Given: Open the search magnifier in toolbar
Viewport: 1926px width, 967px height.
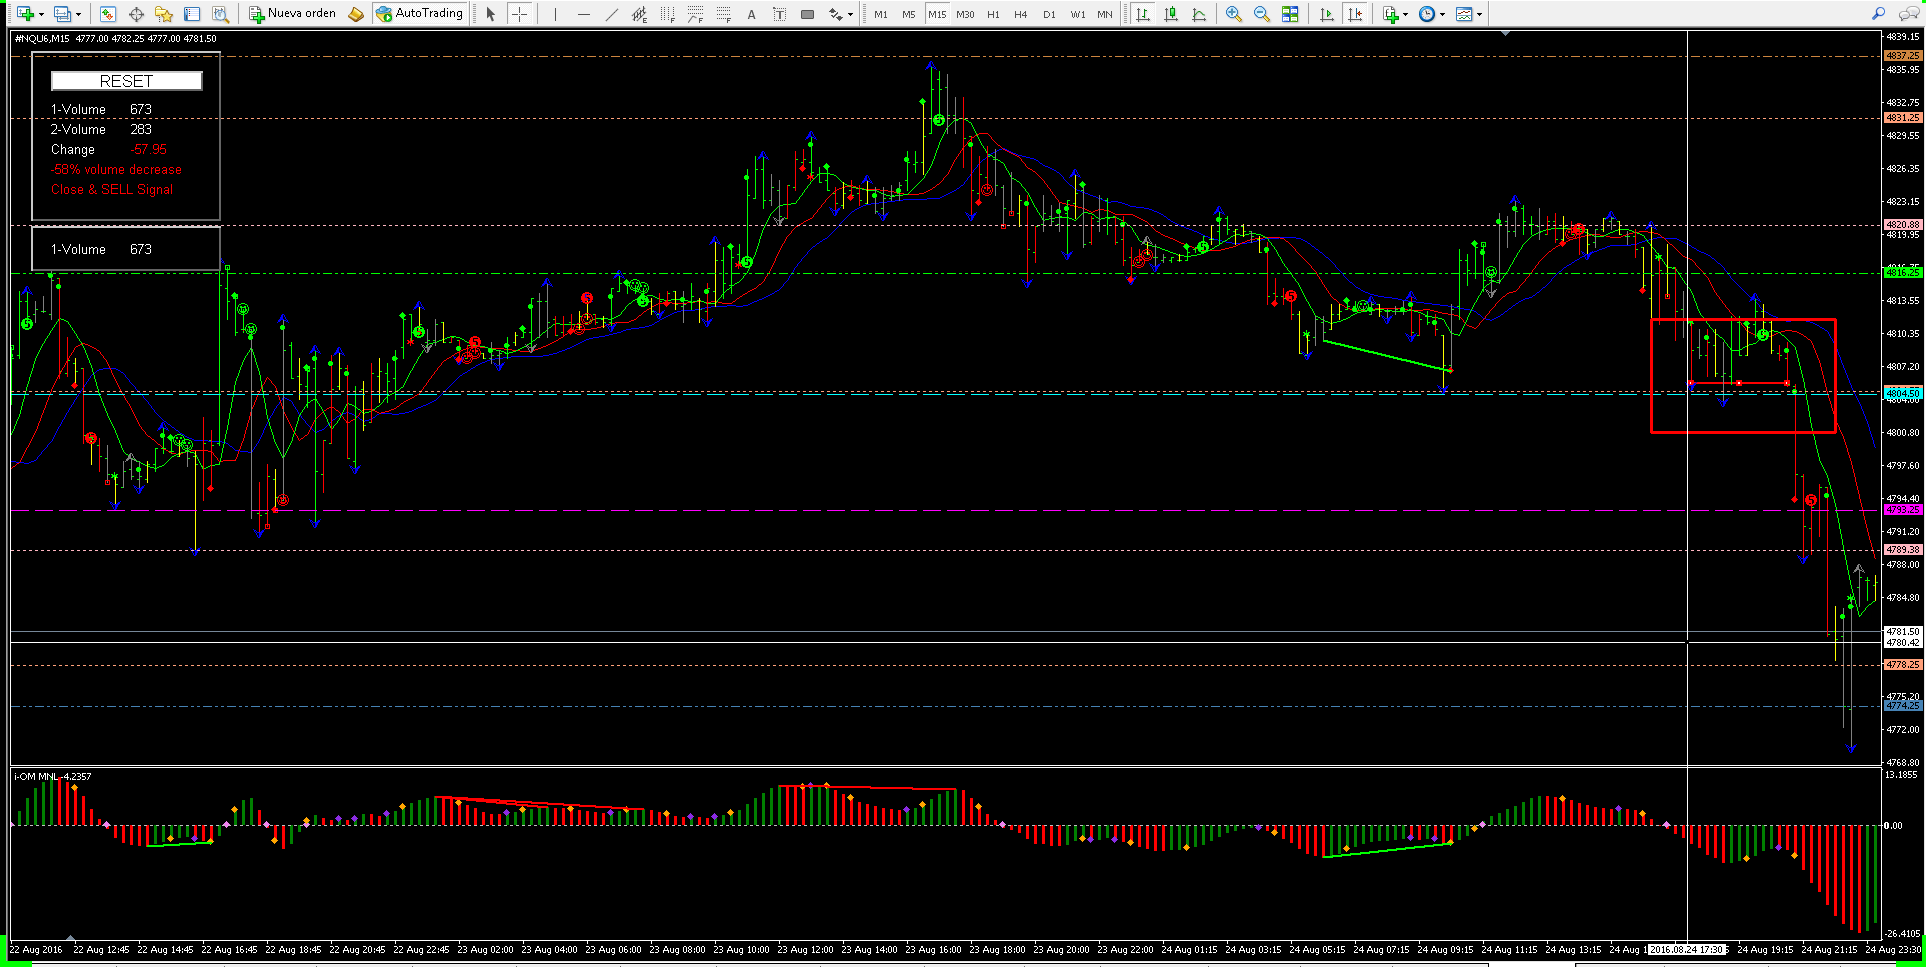Looking at the screenshot, I should click(x=1878, y=14).
